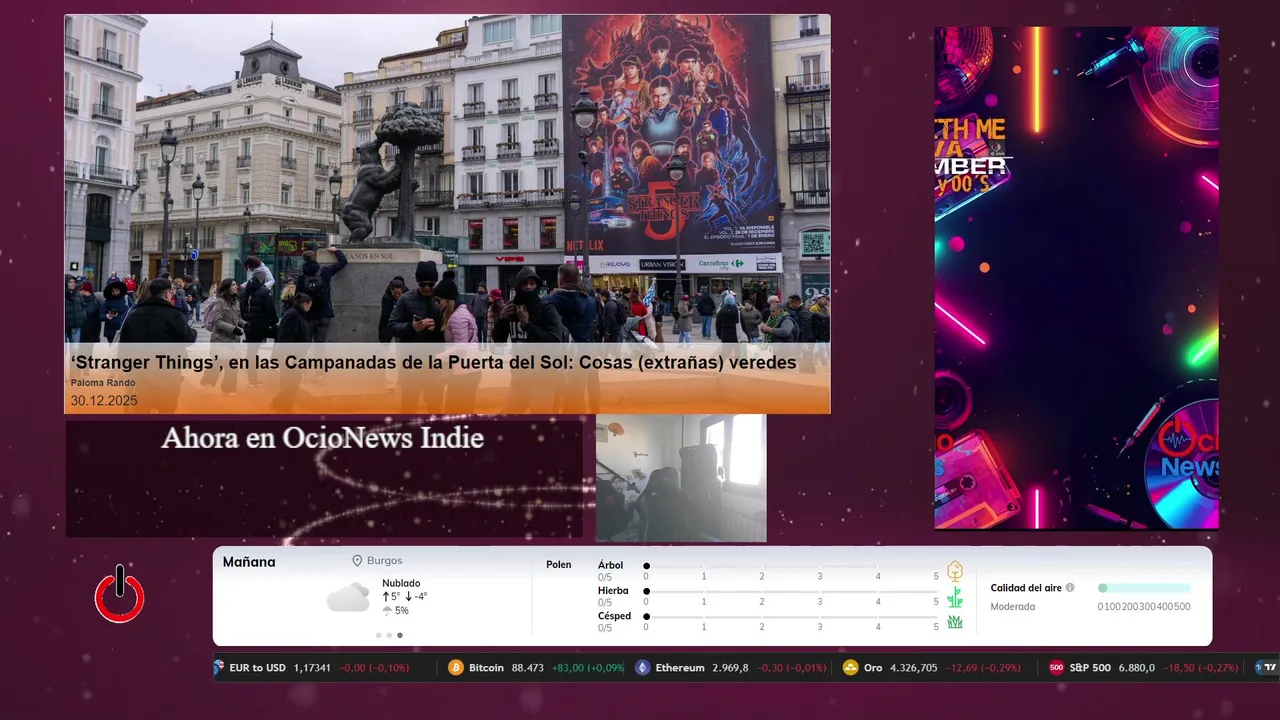Open the EUR to USD ticker entry
This screenshot has width=1280, height=720.
pyautogui.click(x=318, y=667)
